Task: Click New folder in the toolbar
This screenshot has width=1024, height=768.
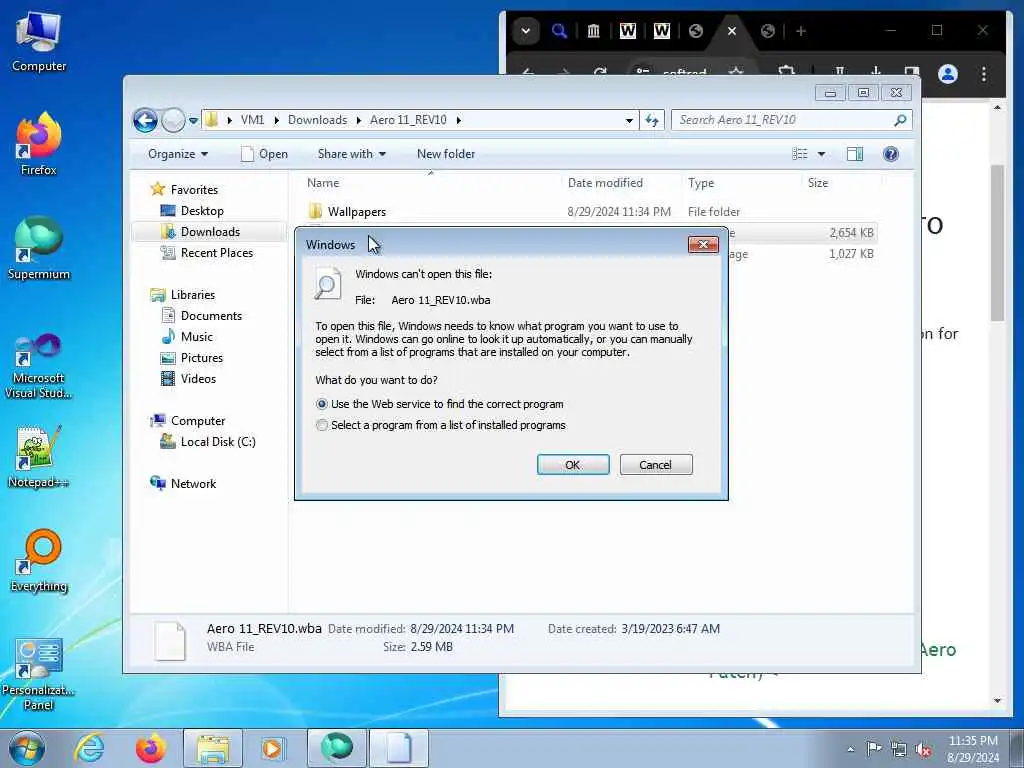Action: tap(446, 154)
